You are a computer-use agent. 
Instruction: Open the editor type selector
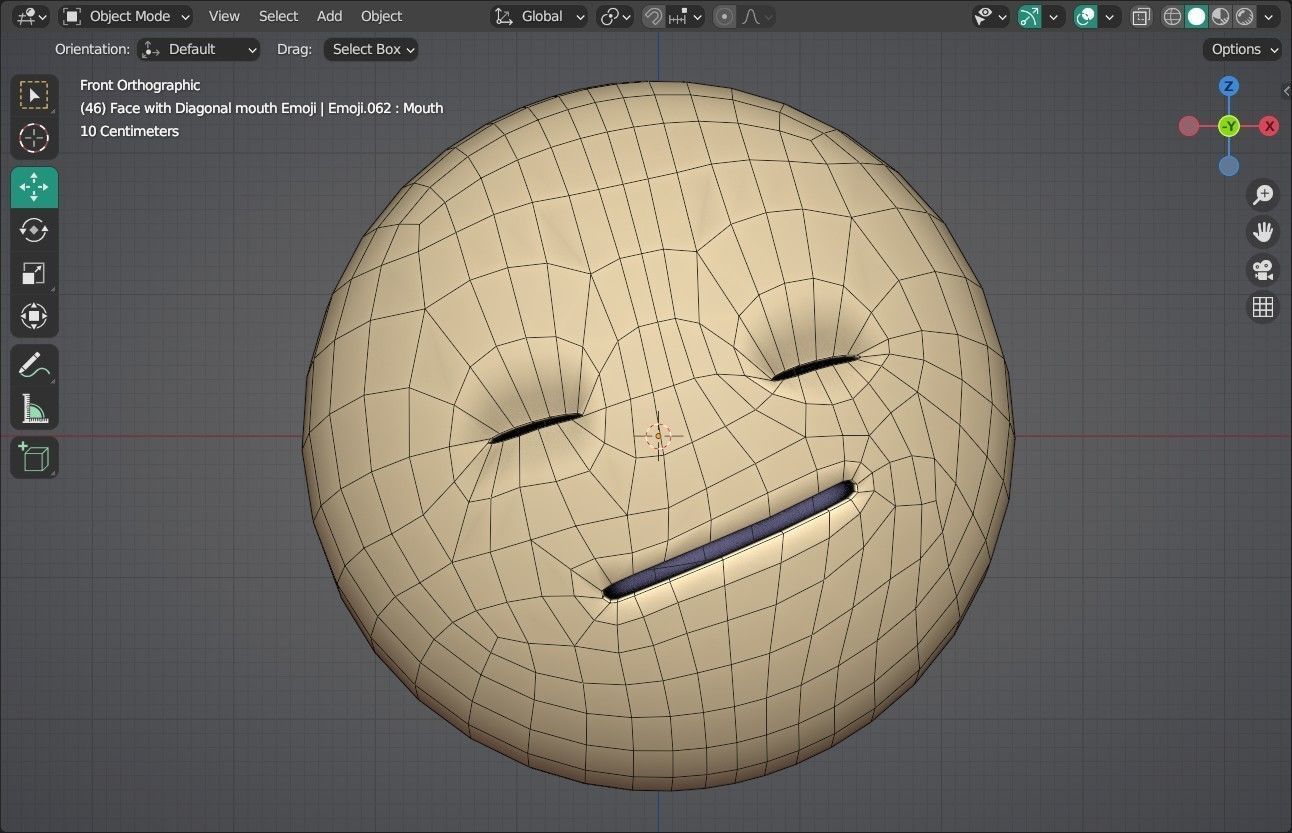31,16
